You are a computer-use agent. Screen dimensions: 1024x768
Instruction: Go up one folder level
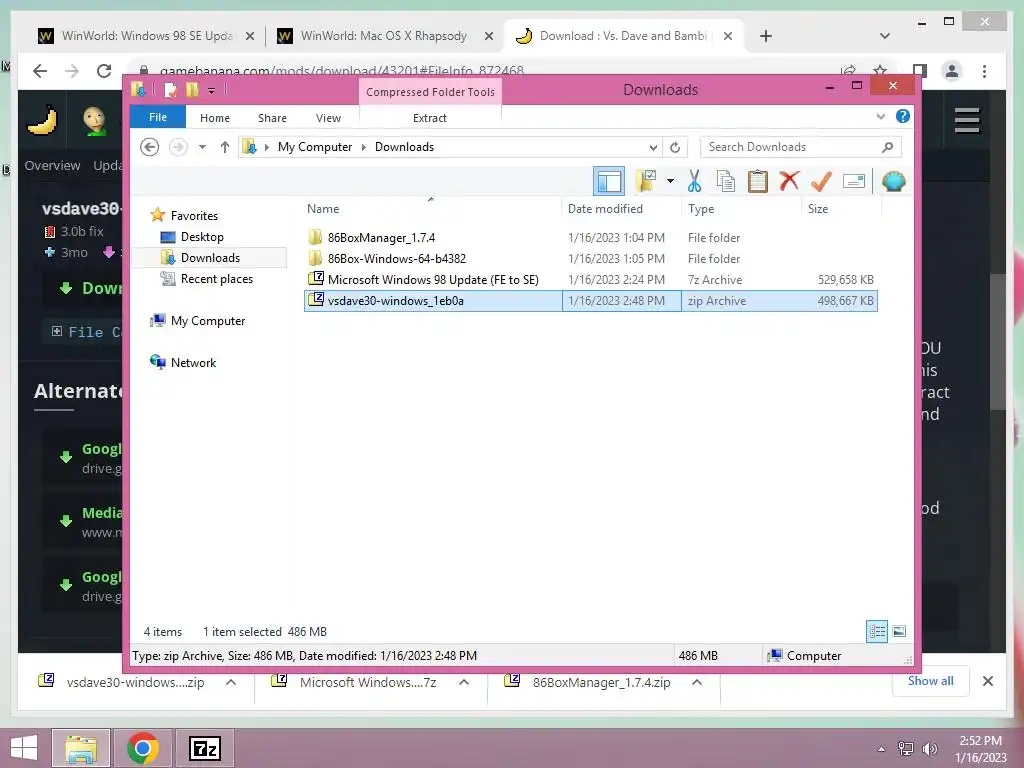[x=225, y=147]
